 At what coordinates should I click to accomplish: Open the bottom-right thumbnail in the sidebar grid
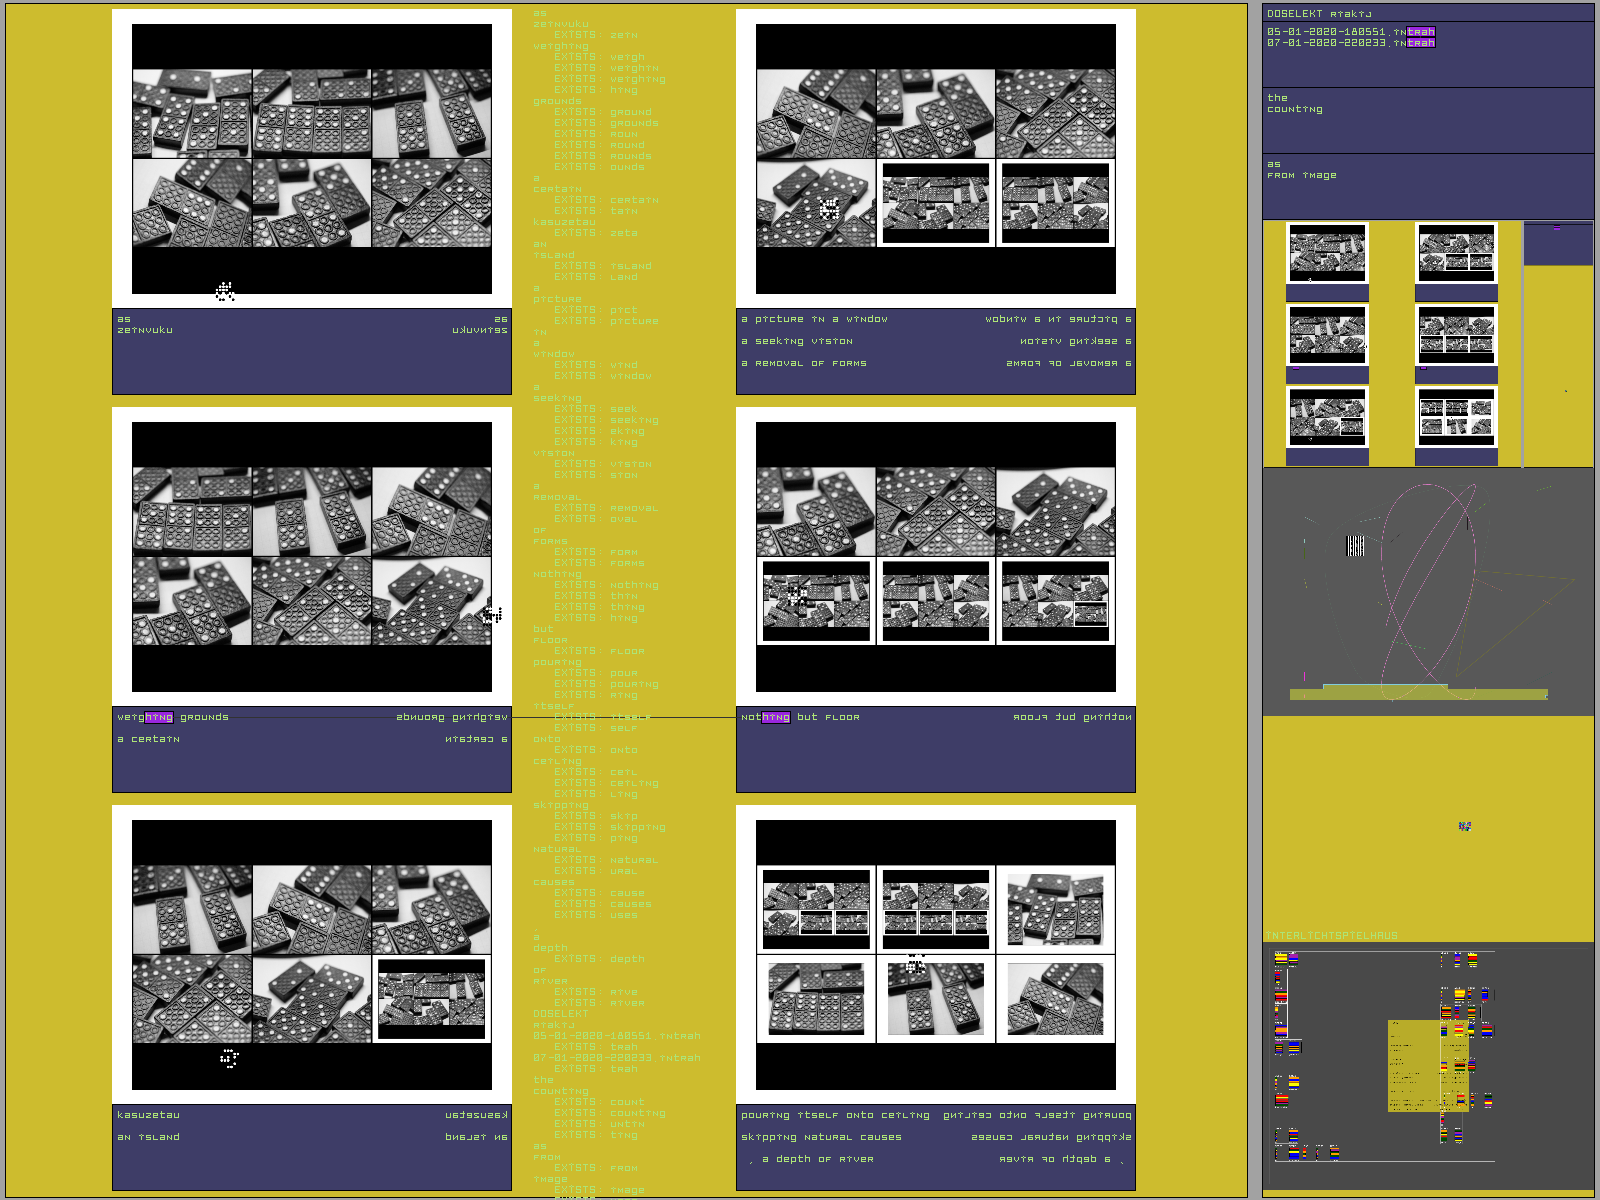click(1456, 417)
